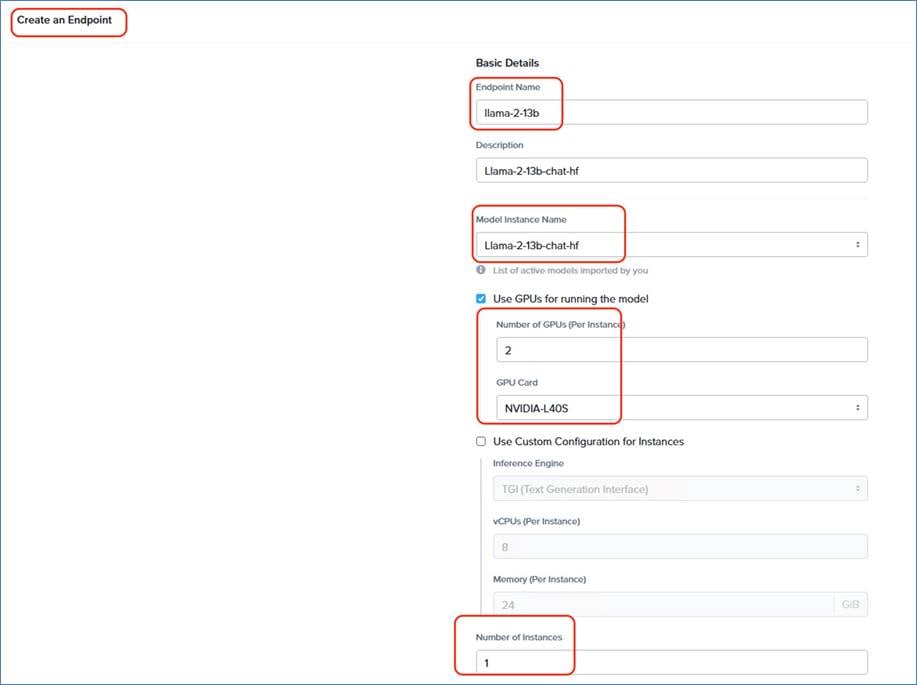Click the Description label
The image size is (917, 685).
coord(499,145)
